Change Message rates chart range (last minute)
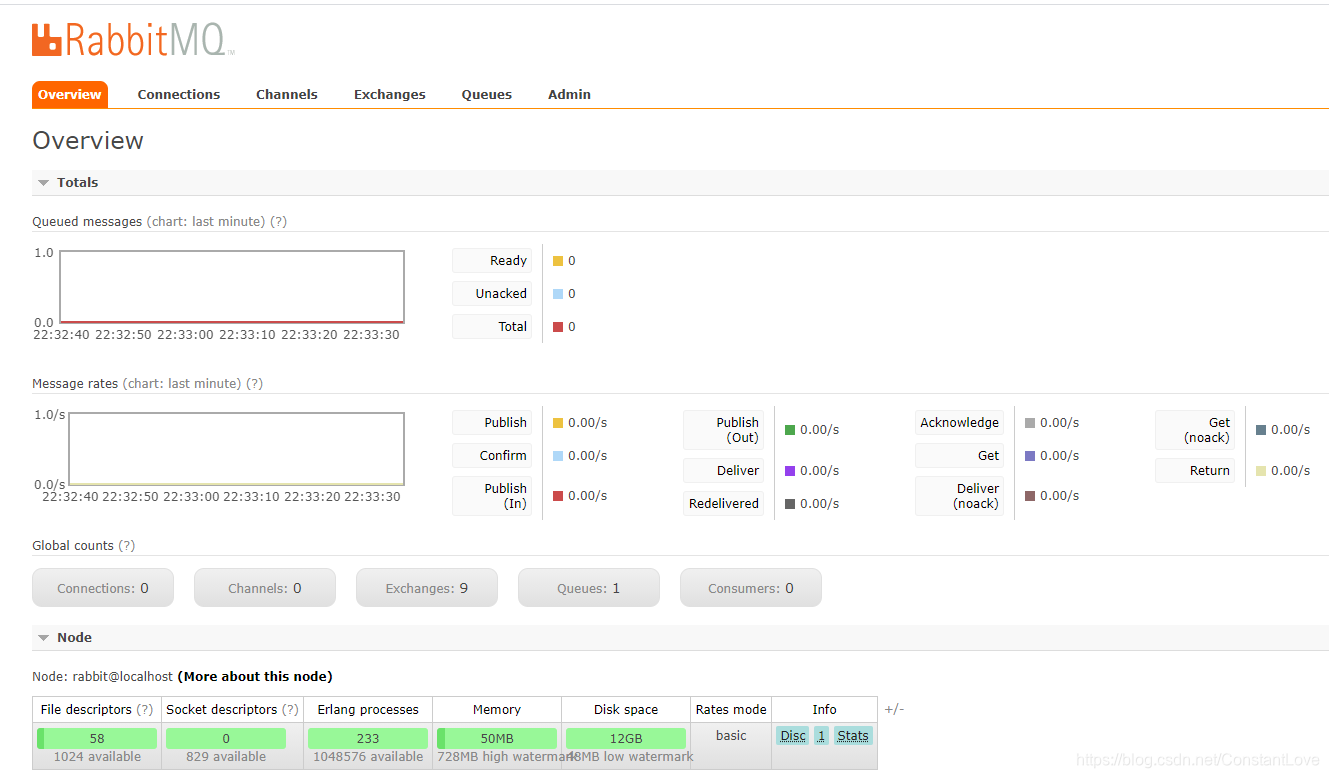 (x=182, y=383)
